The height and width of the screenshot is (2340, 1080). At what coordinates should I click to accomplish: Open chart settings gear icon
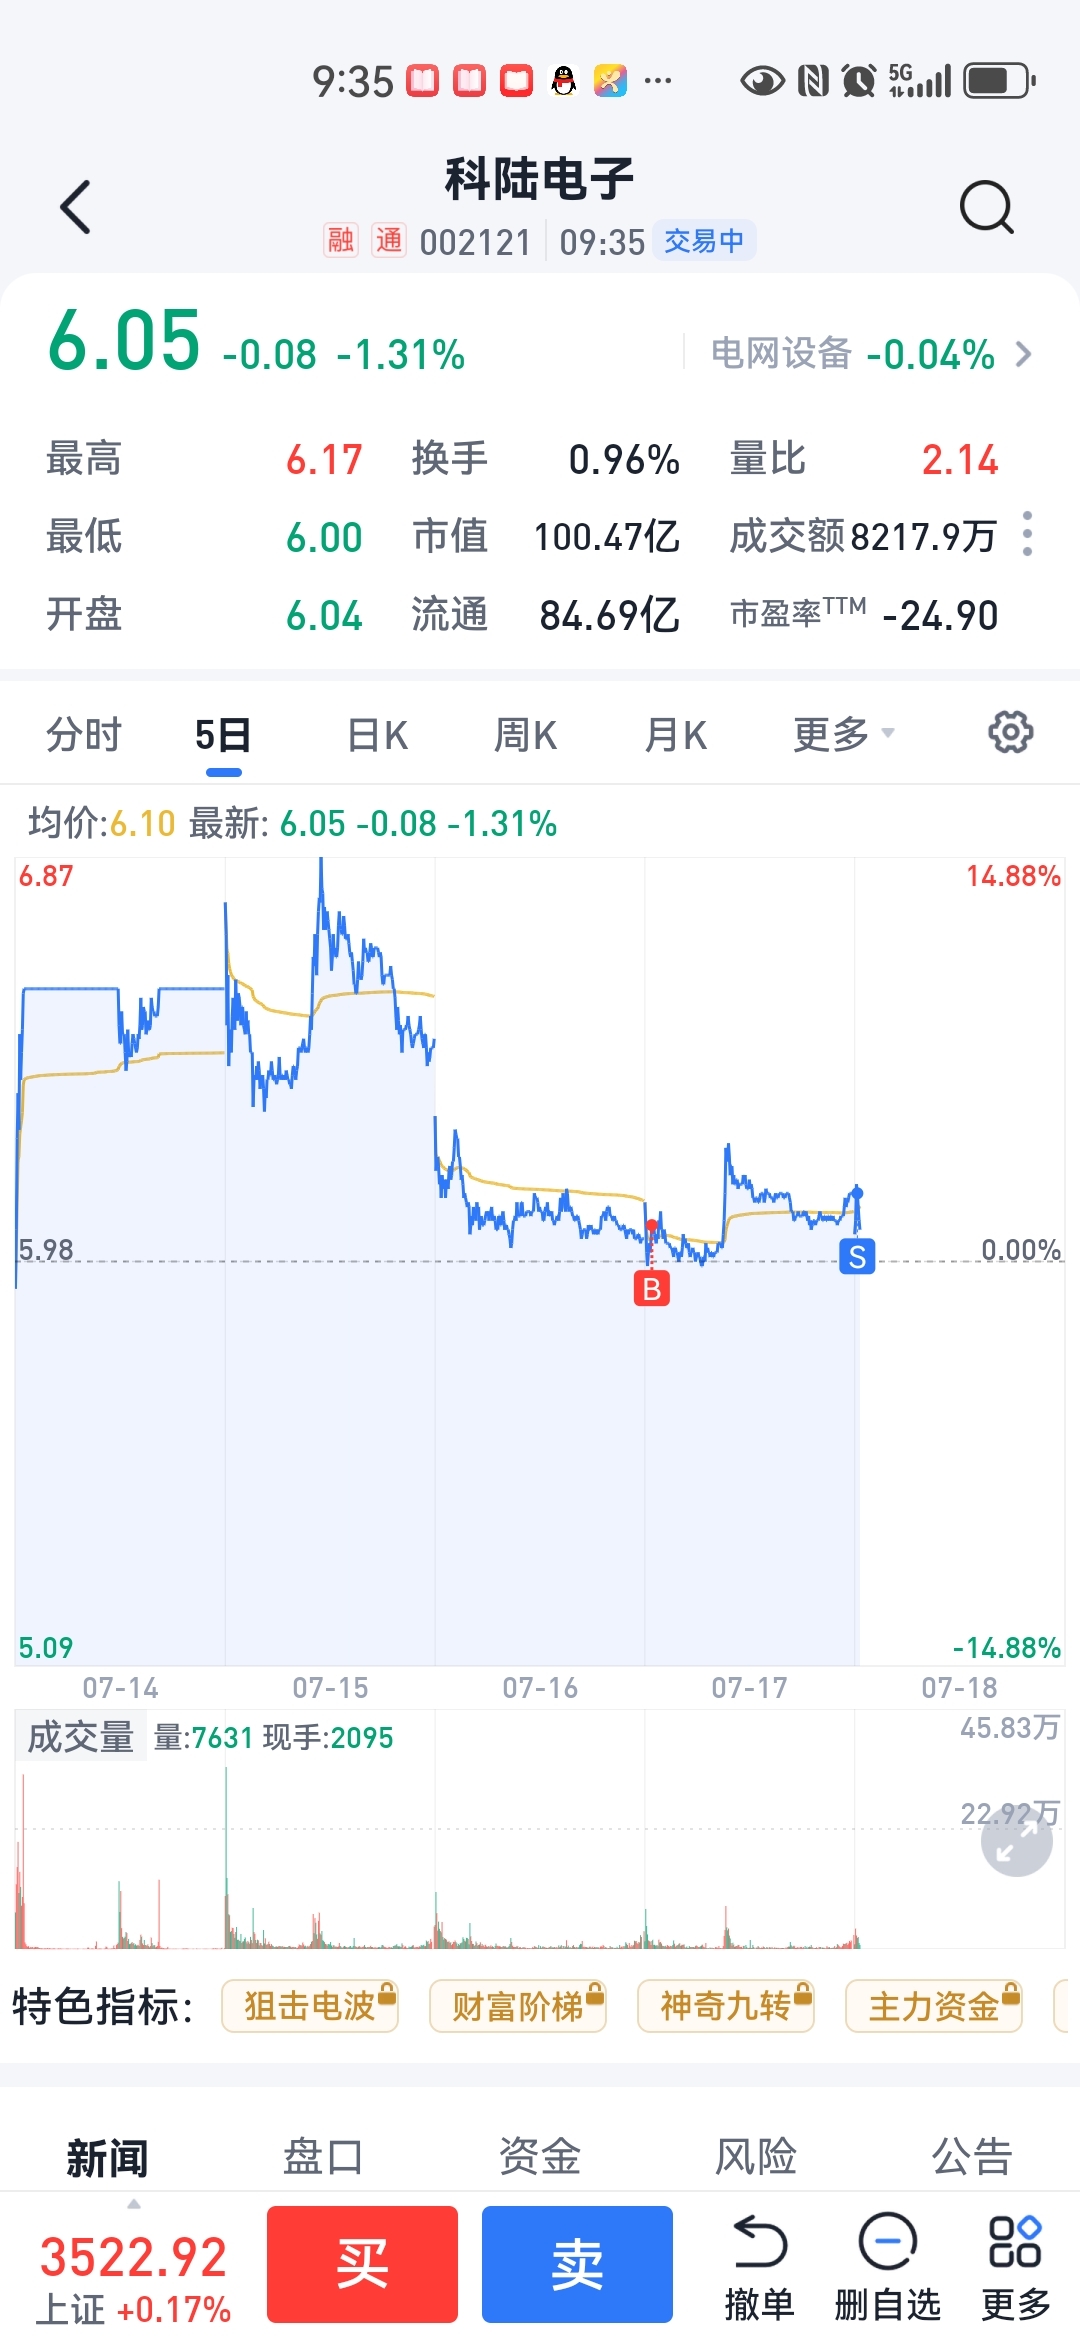coord(1010,733)
